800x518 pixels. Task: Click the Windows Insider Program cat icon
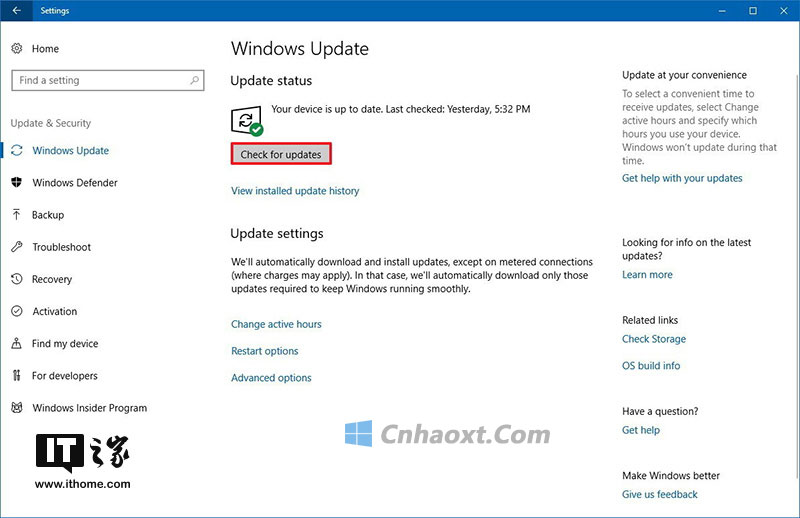pos(17,408)
